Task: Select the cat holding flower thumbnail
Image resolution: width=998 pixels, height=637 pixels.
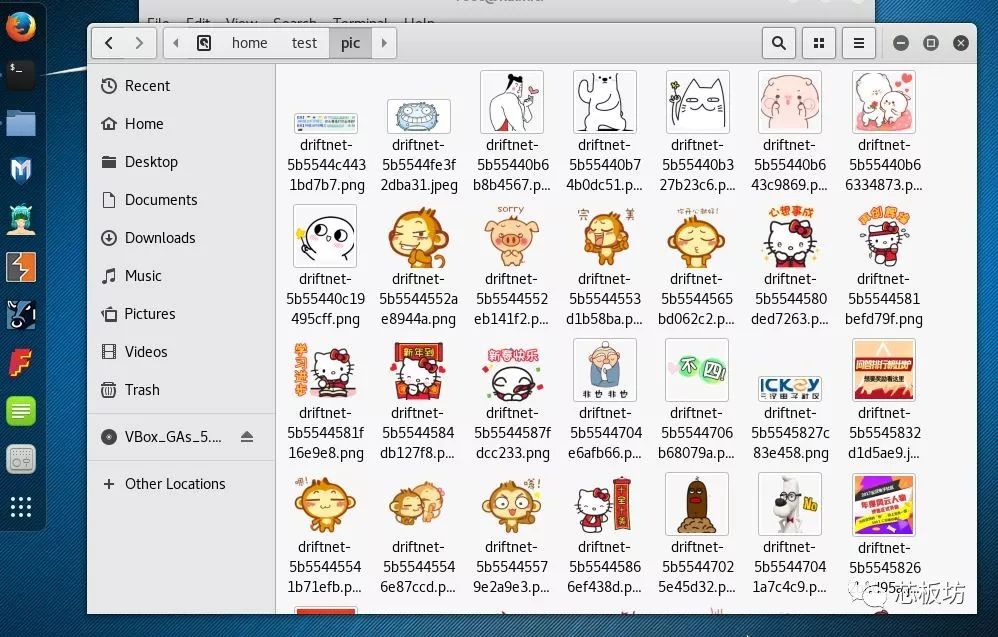Action: 698,102
